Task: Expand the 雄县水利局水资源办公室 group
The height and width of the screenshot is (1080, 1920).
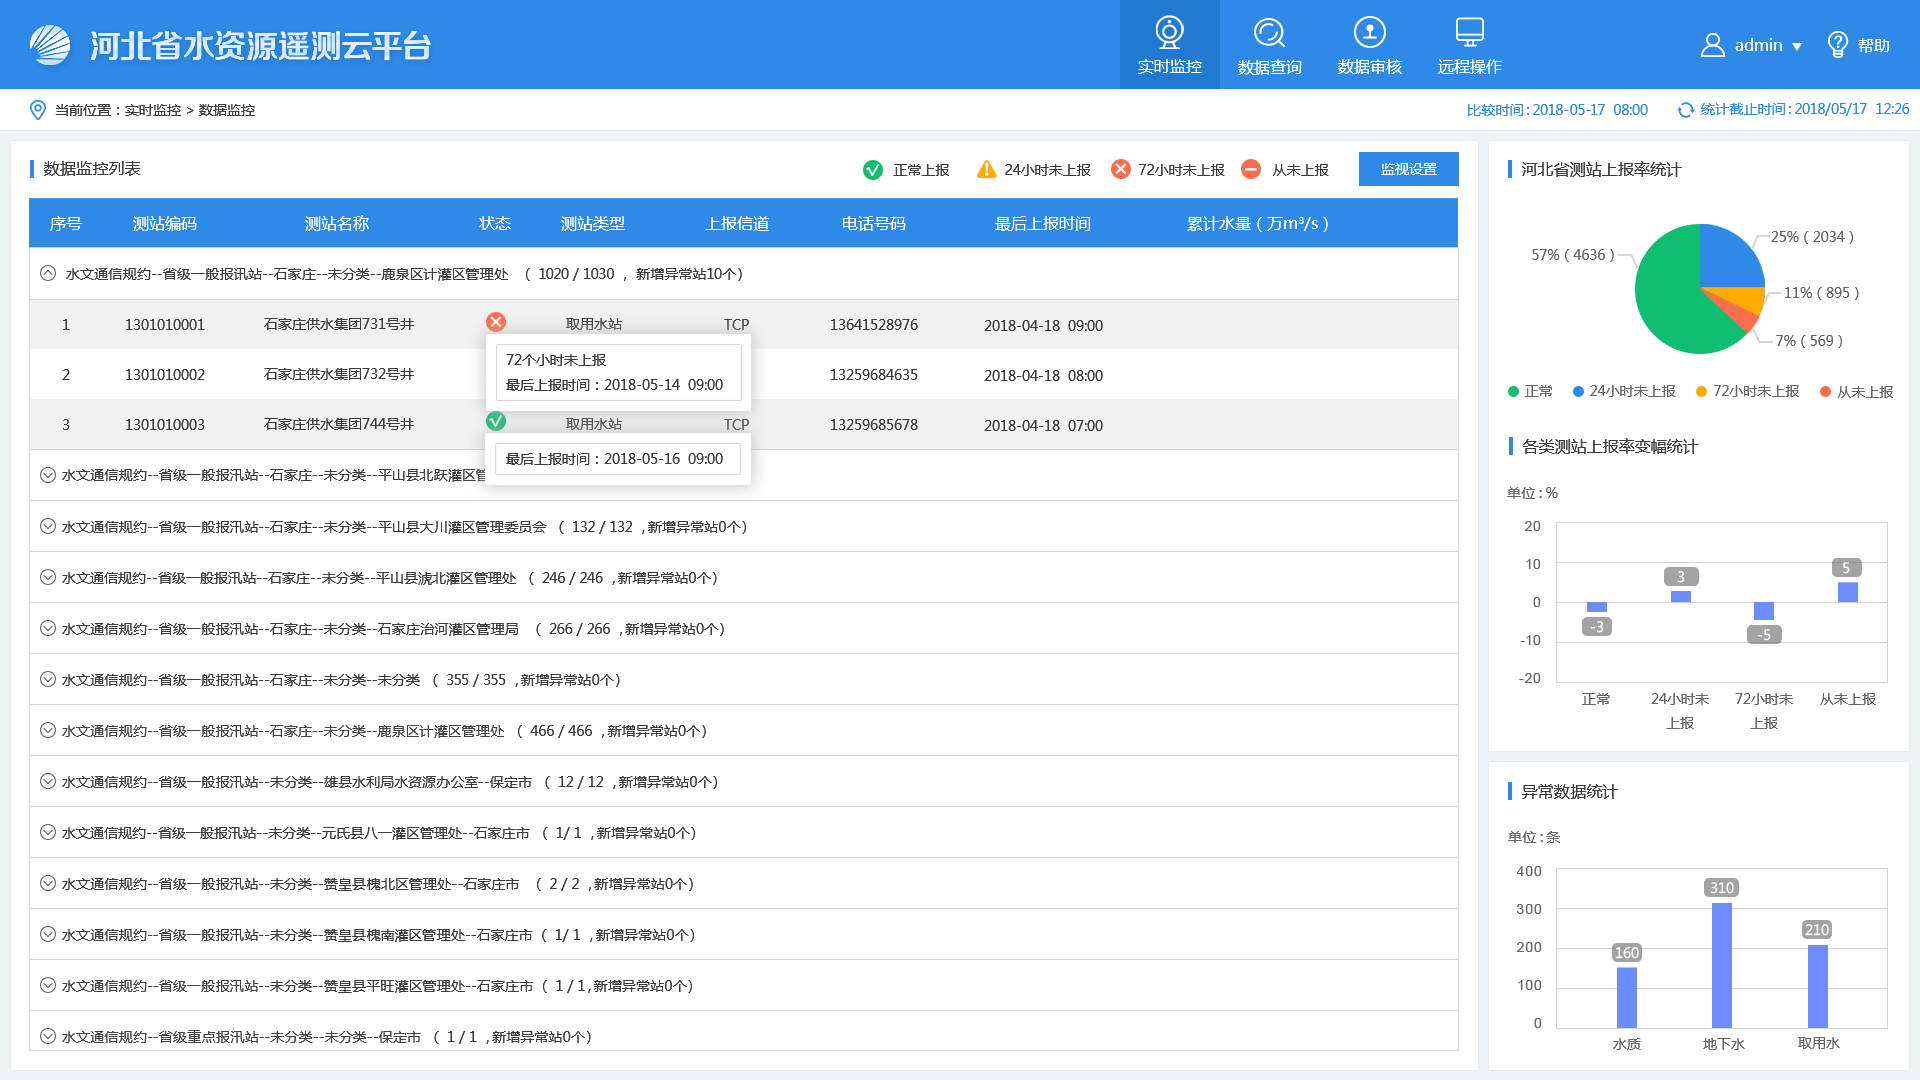Action: (x=47, y=781)
